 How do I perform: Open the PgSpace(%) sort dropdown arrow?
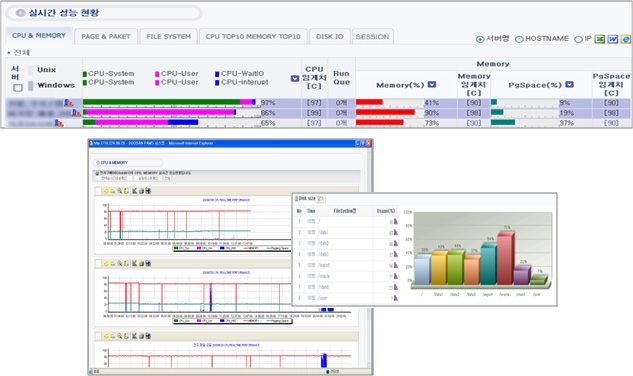pyautogui.click(x=570, y=84)
